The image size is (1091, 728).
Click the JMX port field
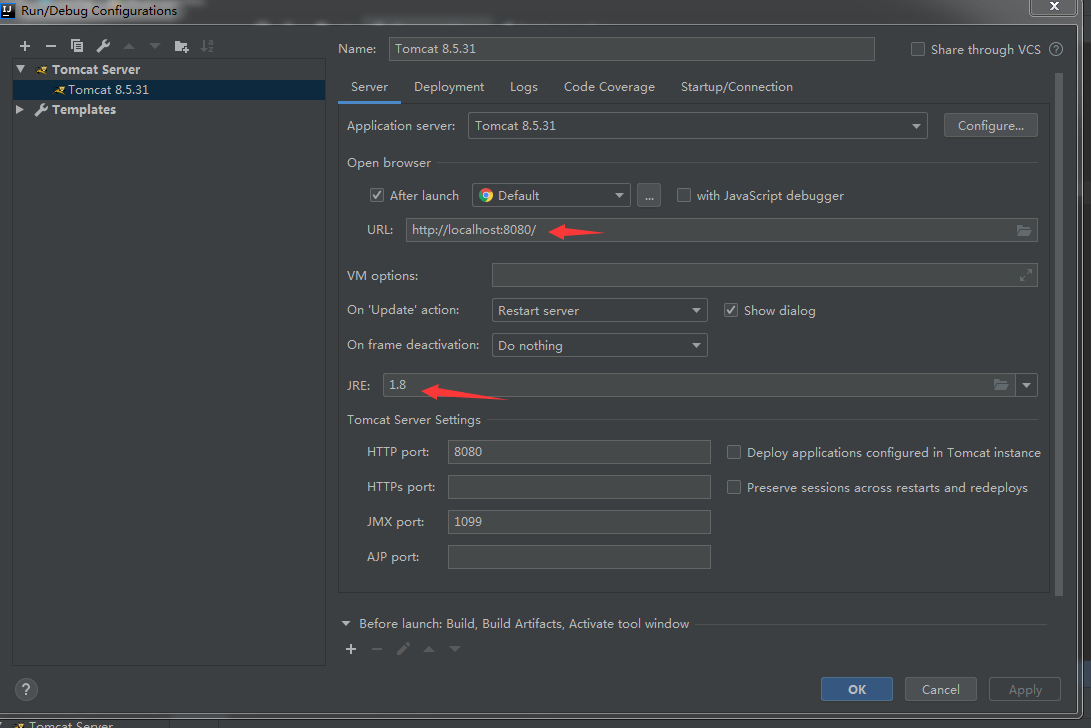pyautogui.click(x=579, y=521)
